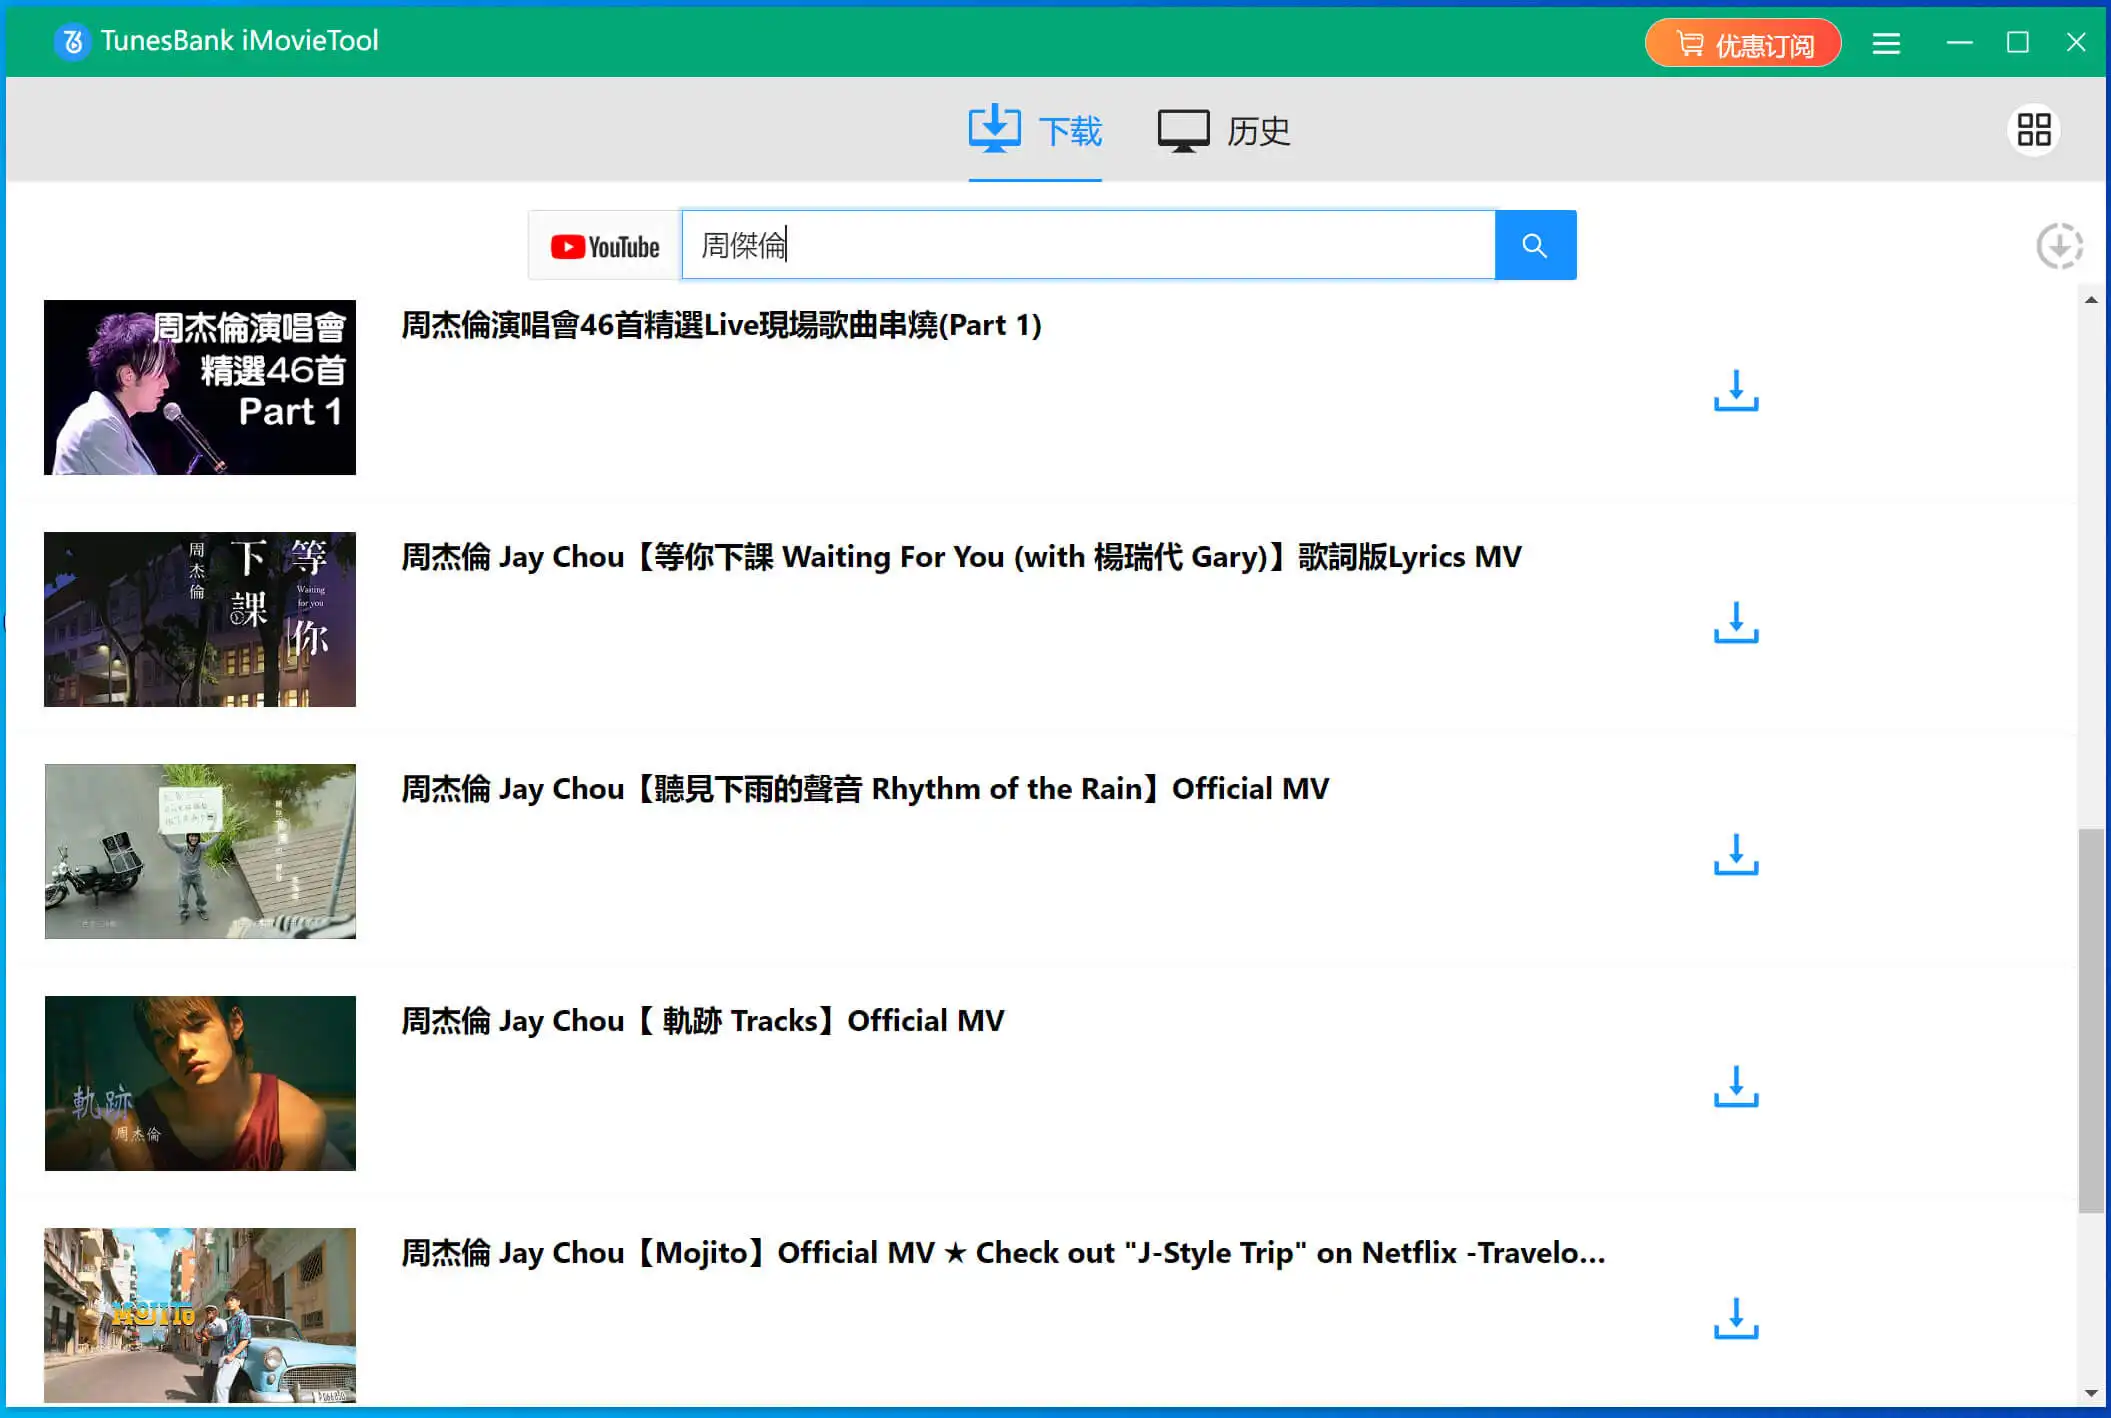Open thumbnail of 周杰倫演唱會精選46首 Part 1
The height and width of the screenshot is (1418, 2111).
pyautogui.click(x=200, y=387)
